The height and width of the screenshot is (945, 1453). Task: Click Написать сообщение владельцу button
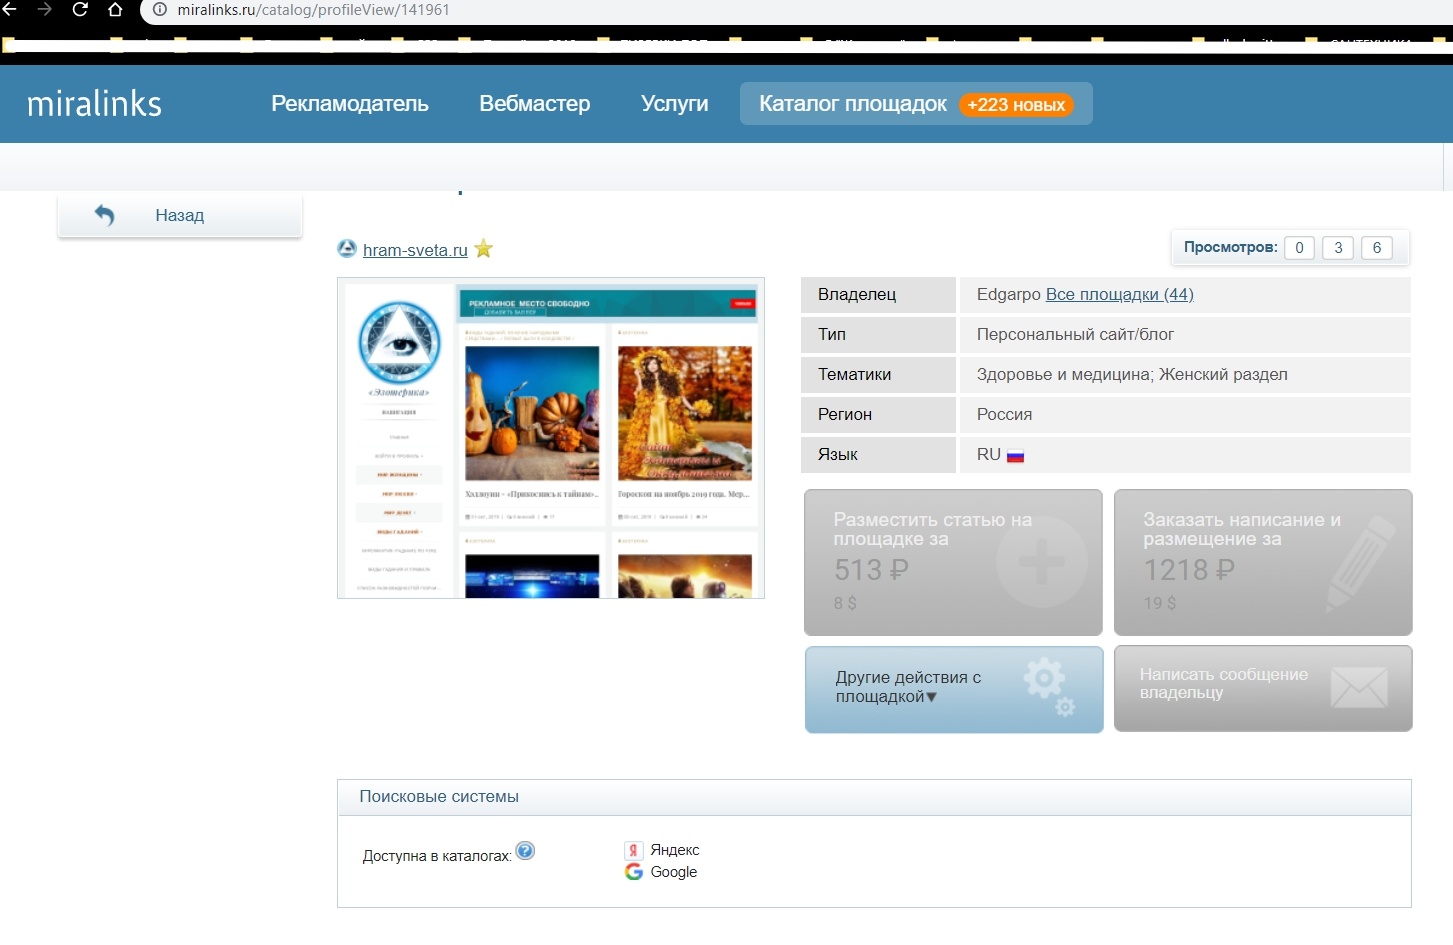click(x=1263, y=688)
